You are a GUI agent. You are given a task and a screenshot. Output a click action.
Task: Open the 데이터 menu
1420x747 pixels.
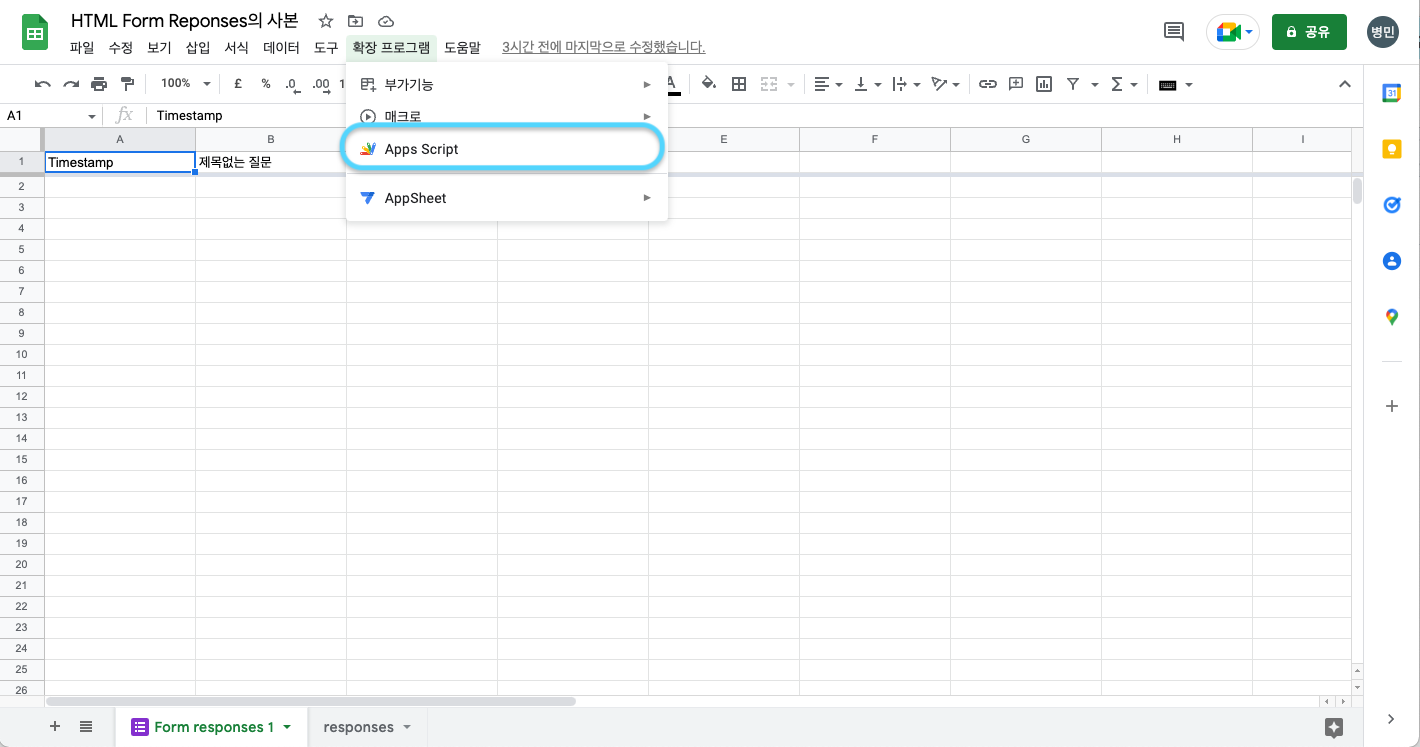tap(281, 47)
